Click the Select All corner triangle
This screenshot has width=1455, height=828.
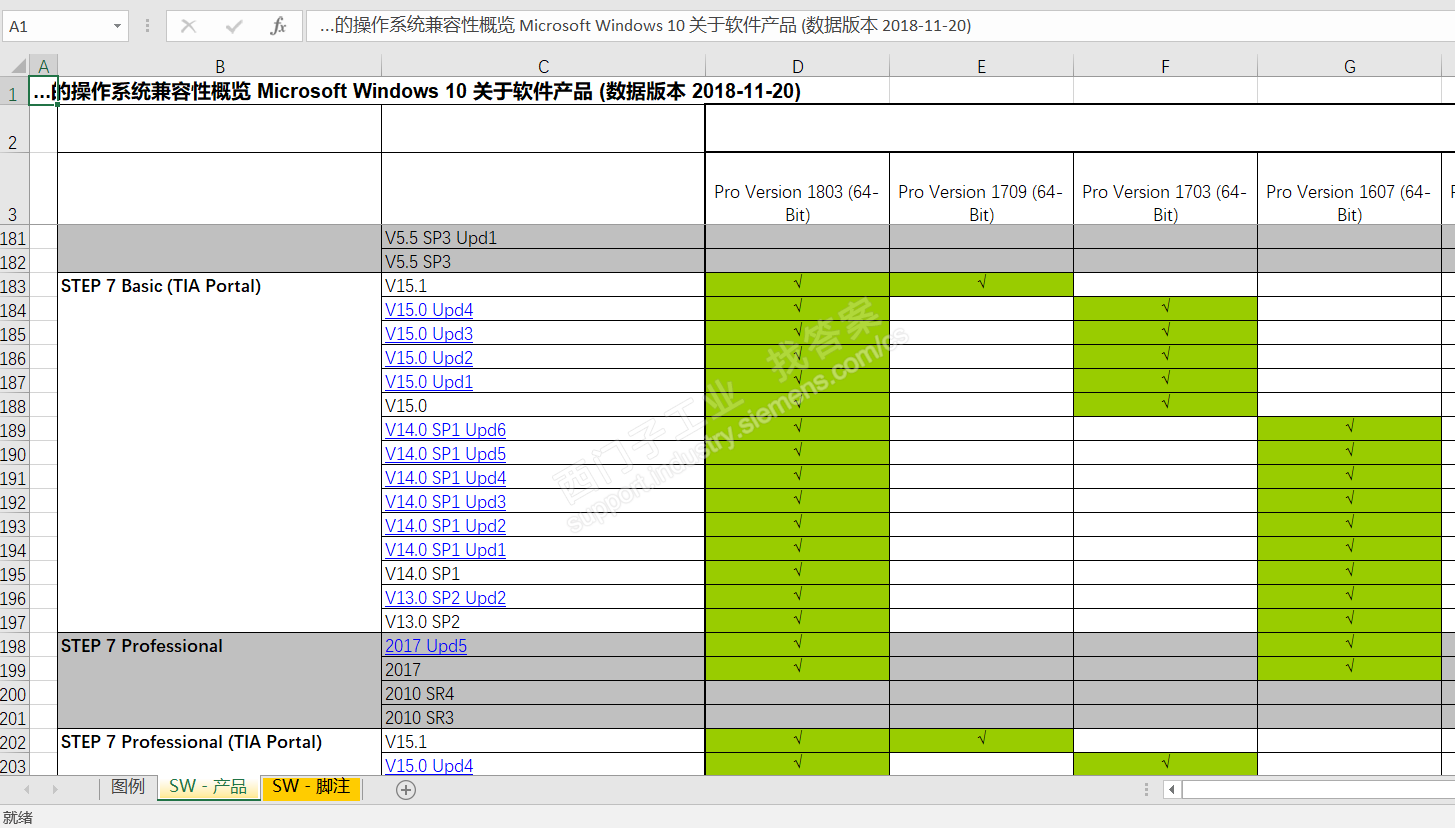point(19,66)
